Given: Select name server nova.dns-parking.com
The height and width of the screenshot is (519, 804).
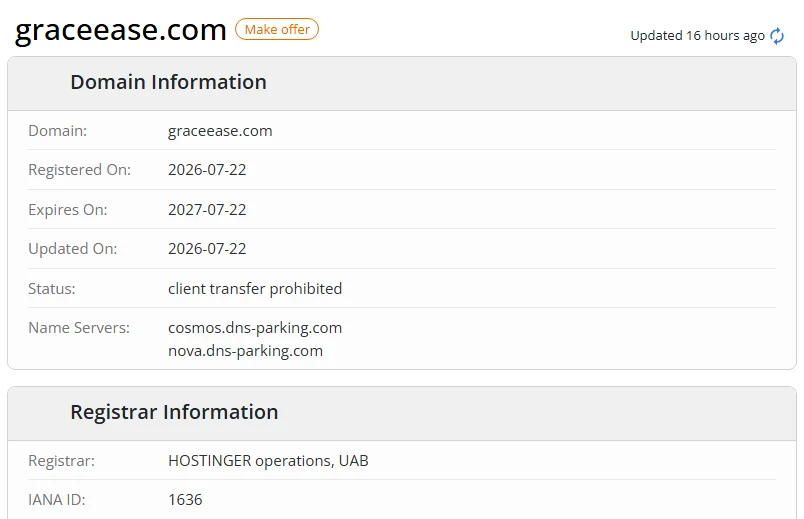Looking at the screenshot, I should [245, 351].
